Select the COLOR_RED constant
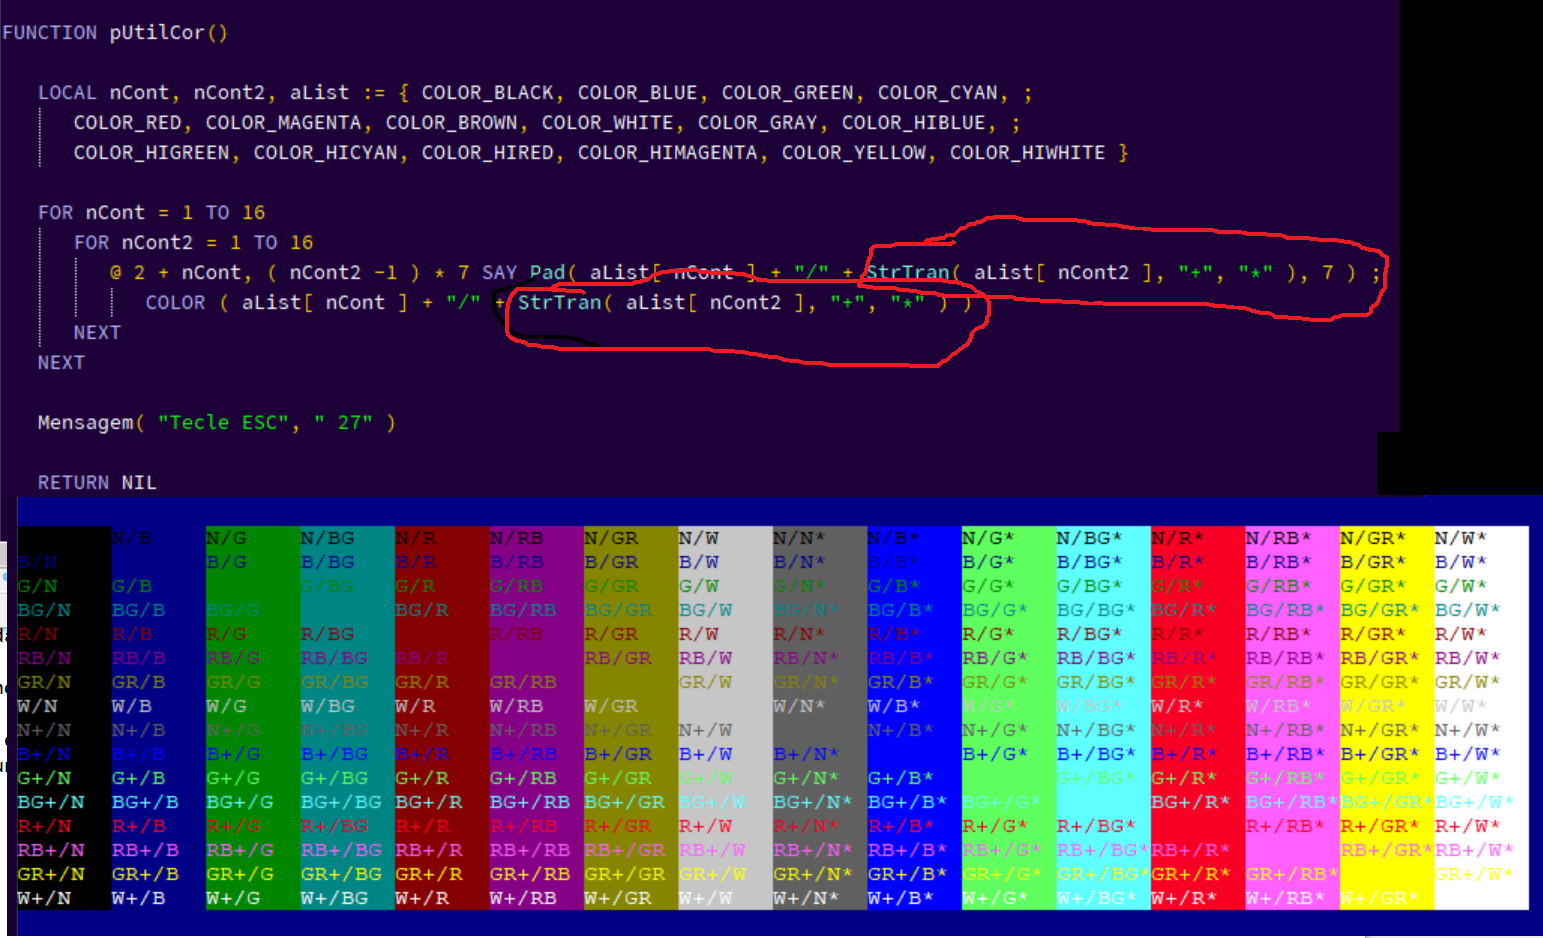Viewport: 1543px width, 938px height. 127,122
